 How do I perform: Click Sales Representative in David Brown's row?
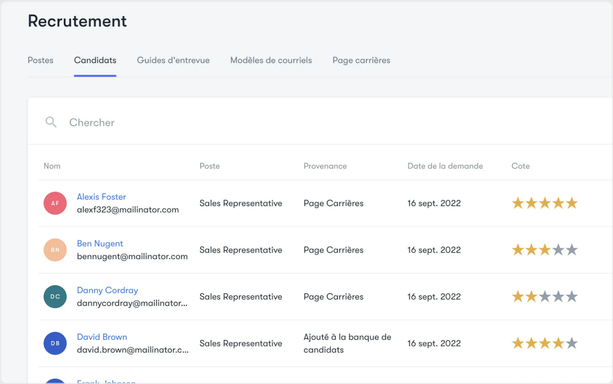coord(241,343)
